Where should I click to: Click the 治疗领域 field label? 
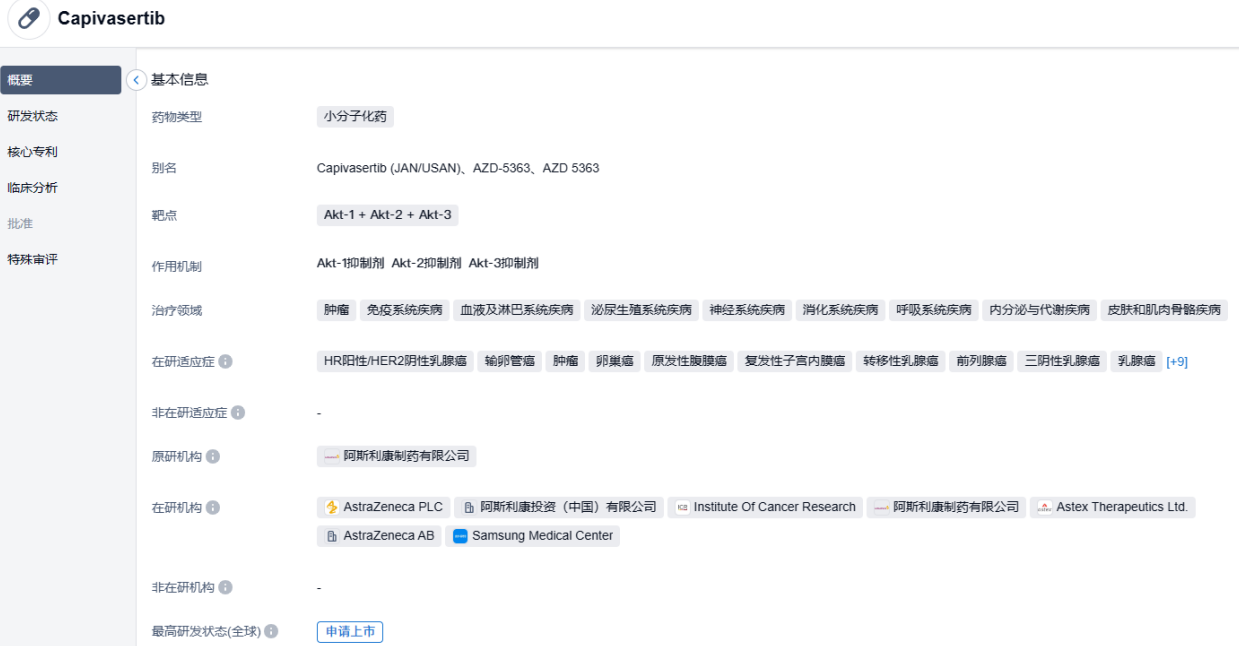tap(177, 311)
